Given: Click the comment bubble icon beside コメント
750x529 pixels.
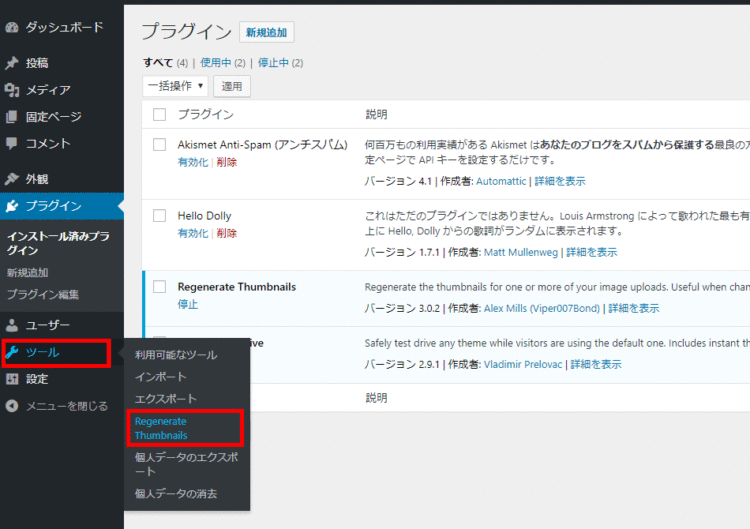Looking at the screenshot, I should (12, 143).
